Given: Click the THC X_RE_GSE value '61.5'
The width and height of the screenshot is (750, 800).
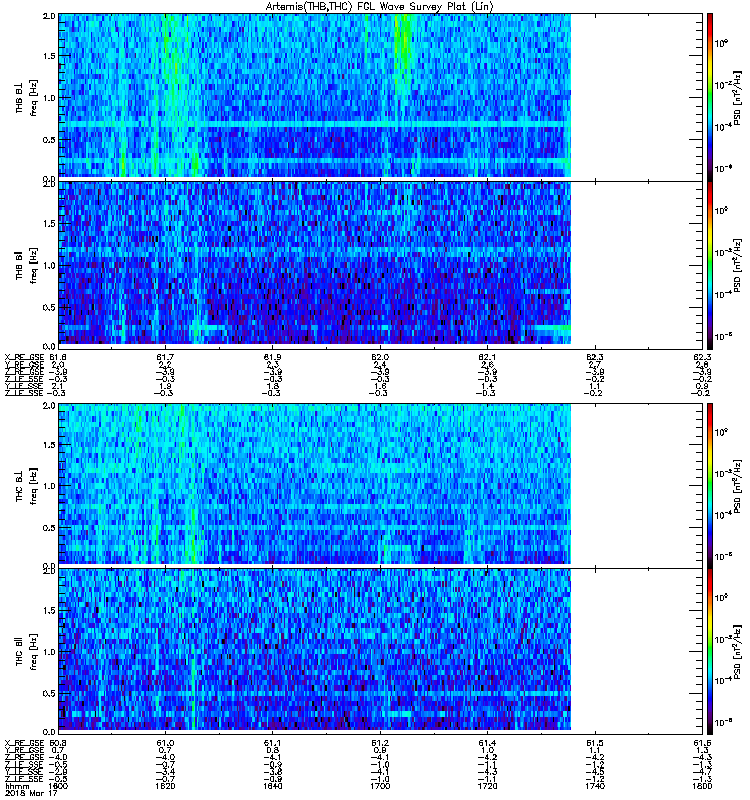Looking at the screenshot, I should pos(595,743).
